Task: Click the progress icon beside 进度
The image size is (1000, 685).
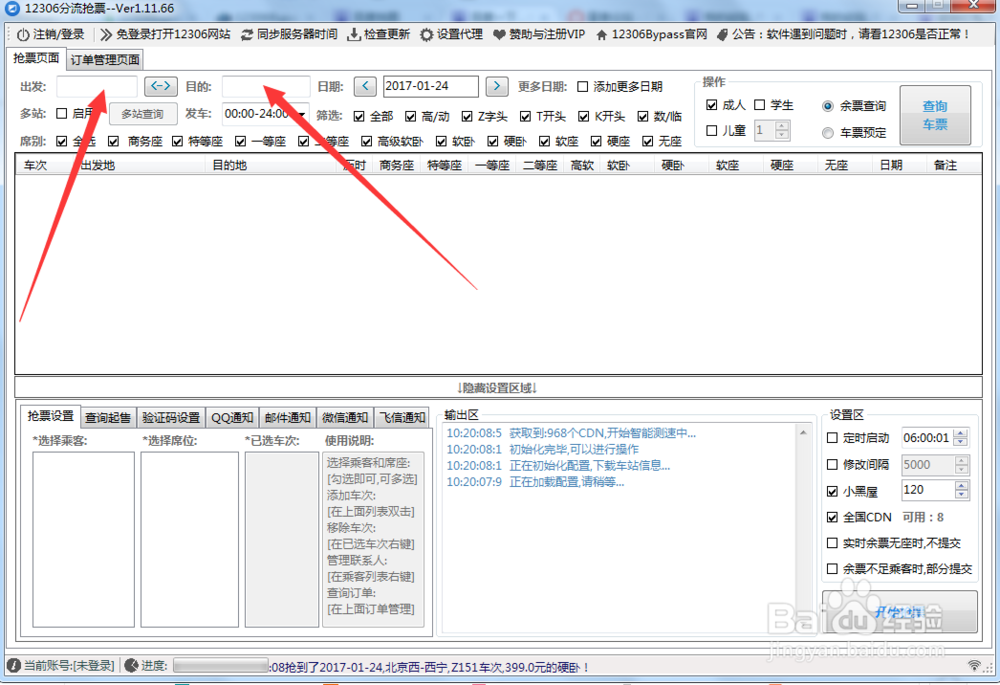Action: click(x=131, y=665)
